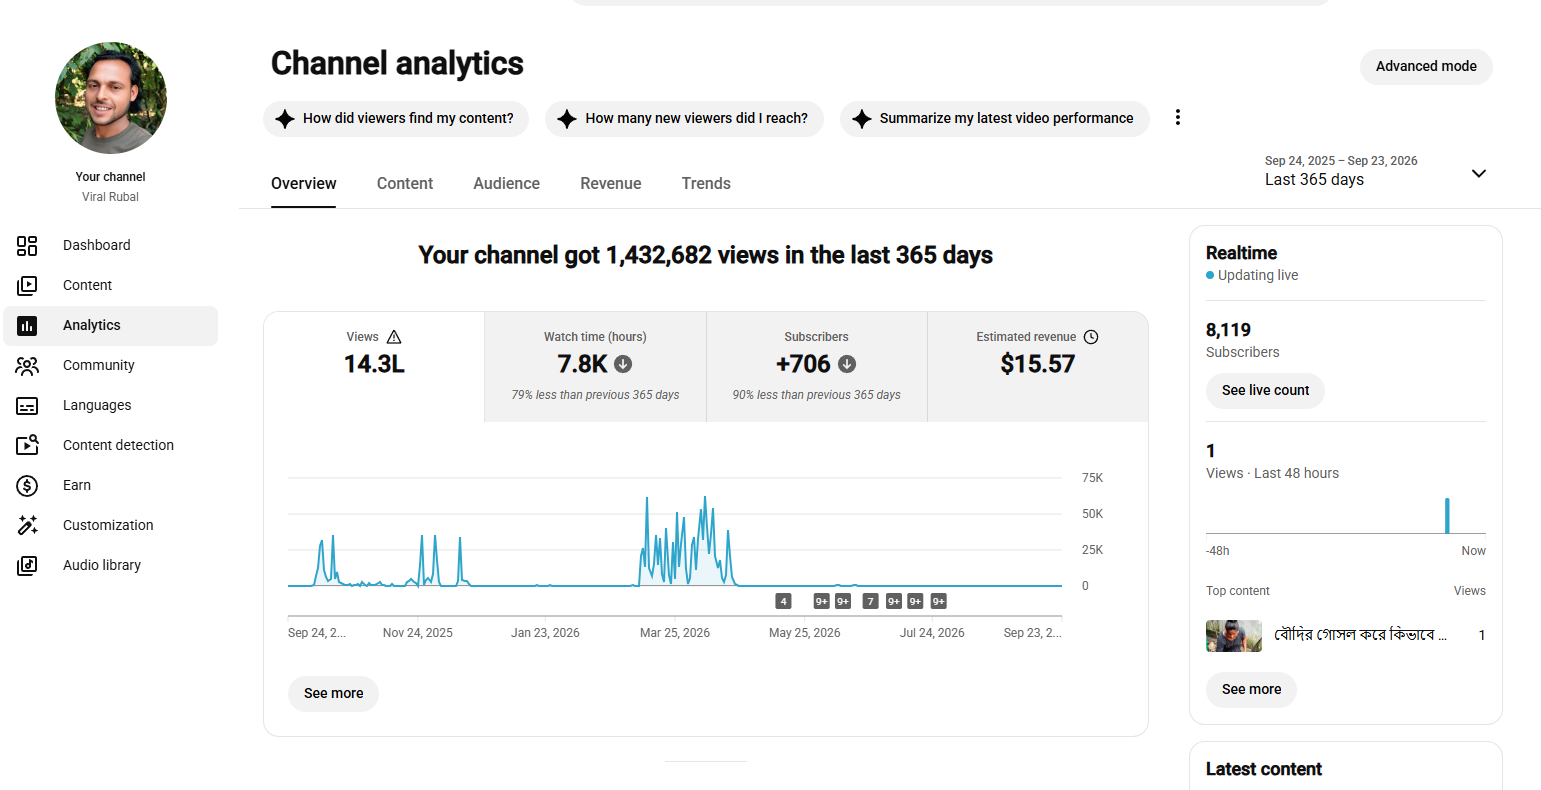Switch to the Trends tab
1541x790 pixels.
706,184
